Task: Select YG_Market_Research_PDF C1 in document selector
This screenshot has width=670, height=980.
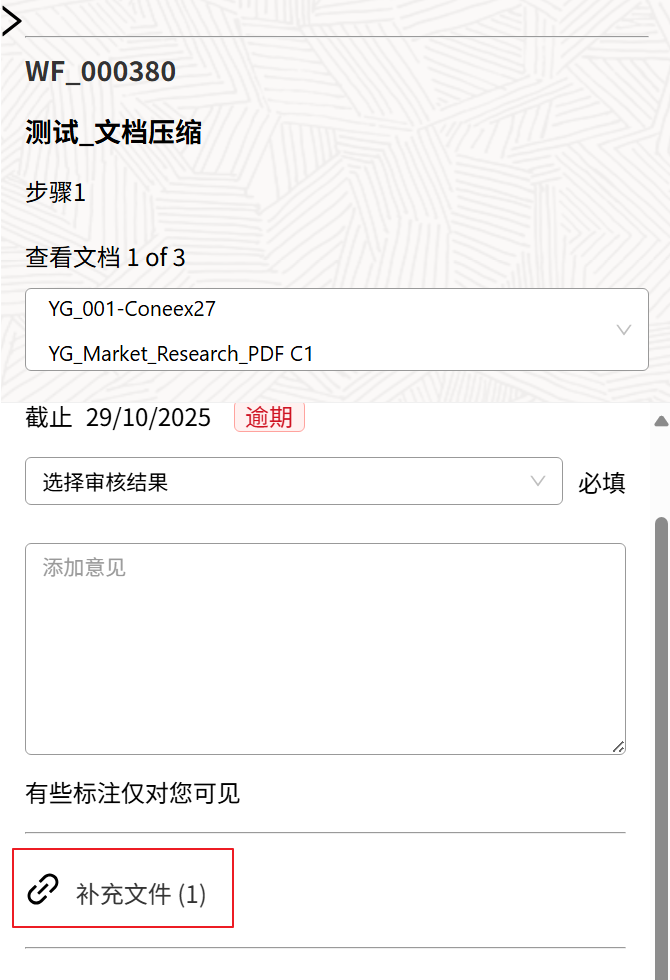Action: [181, 353]
